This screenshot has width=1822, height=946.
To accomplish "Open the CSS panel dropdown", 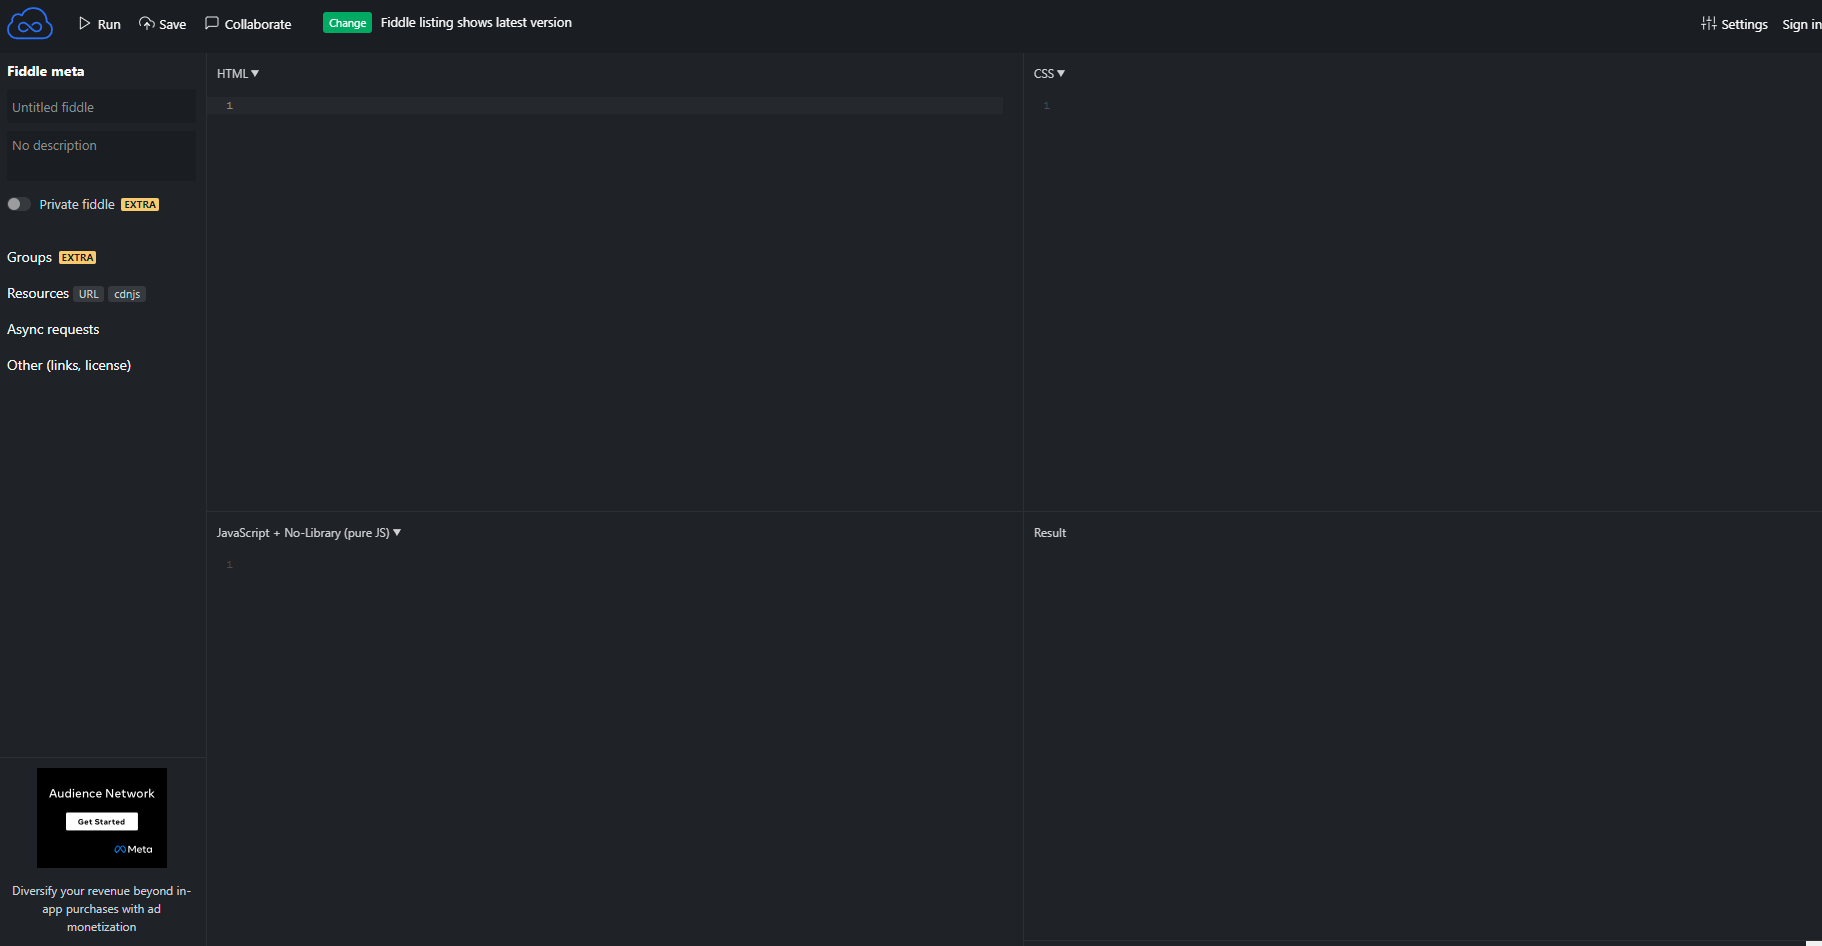I will pyautogui.click(x=1049, y=73).
